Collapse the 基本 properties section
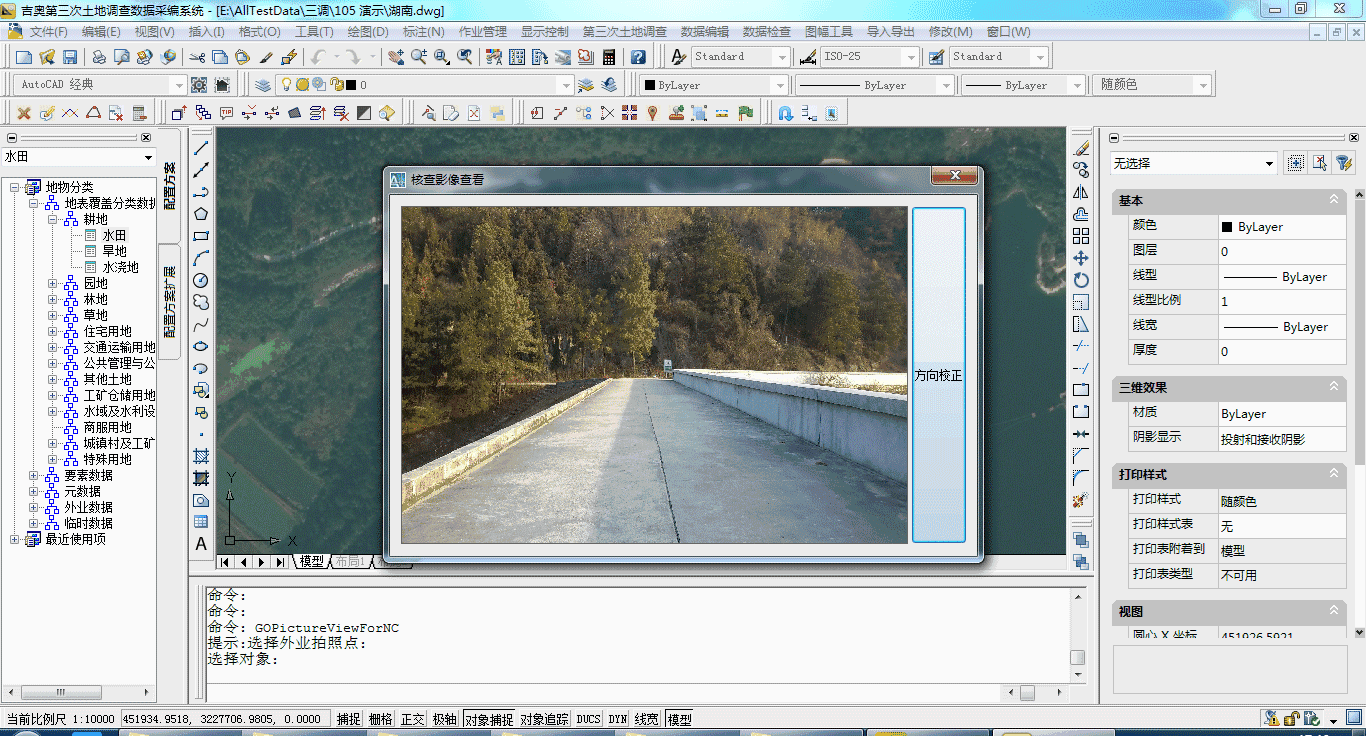This screenshot has width=1366, height=736. pyautogui.click(x=1334, y=200)
